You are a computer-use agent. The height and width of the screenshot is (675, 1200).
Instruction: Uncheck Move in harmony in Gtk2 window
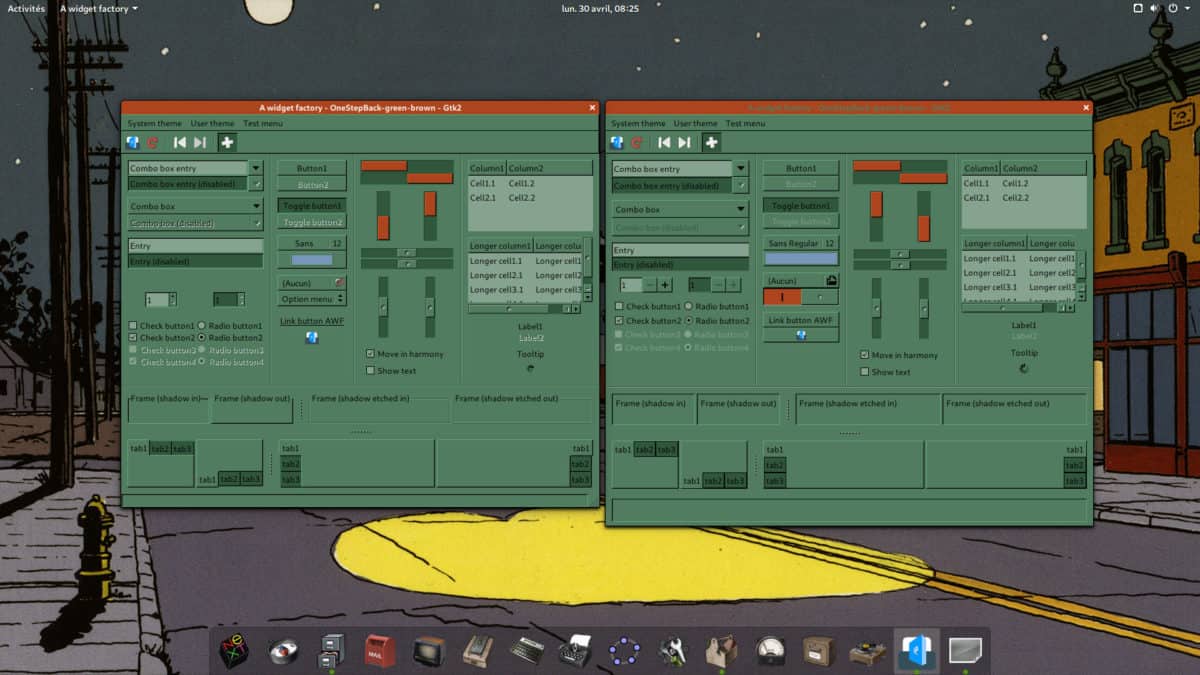pos(371,353)
